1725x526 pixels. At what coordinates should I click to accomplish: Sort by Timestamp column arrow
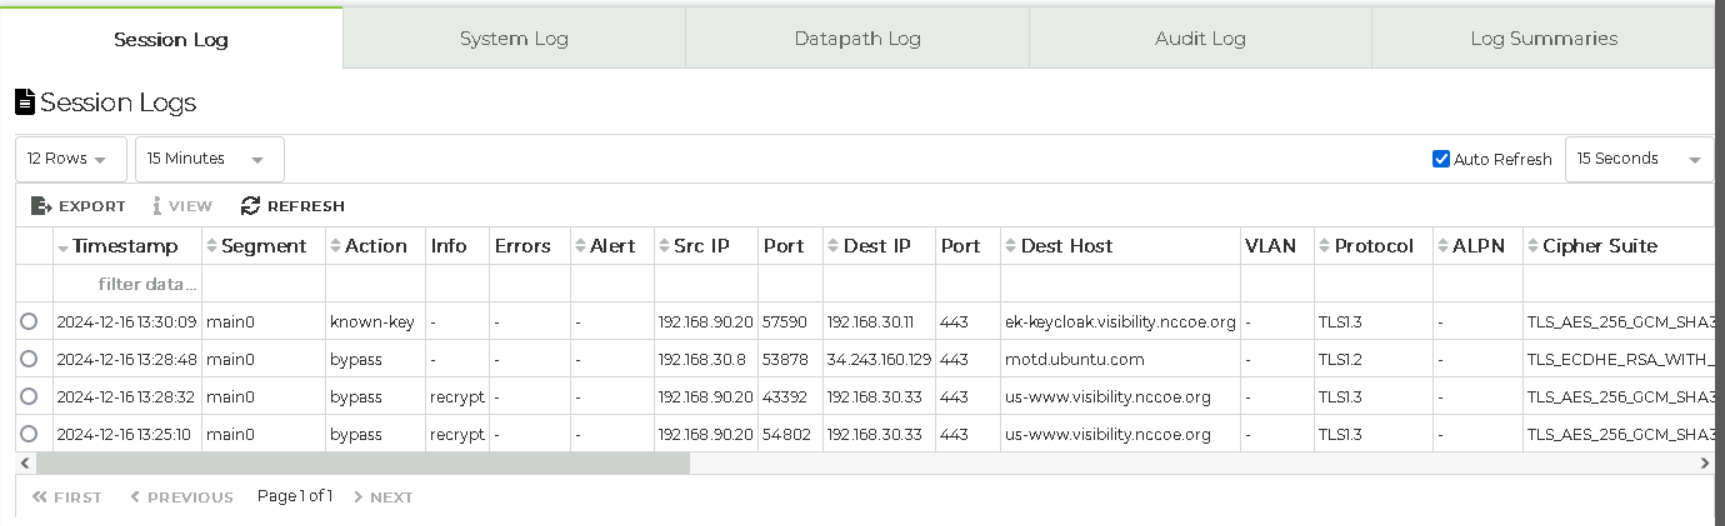point(63,247)
